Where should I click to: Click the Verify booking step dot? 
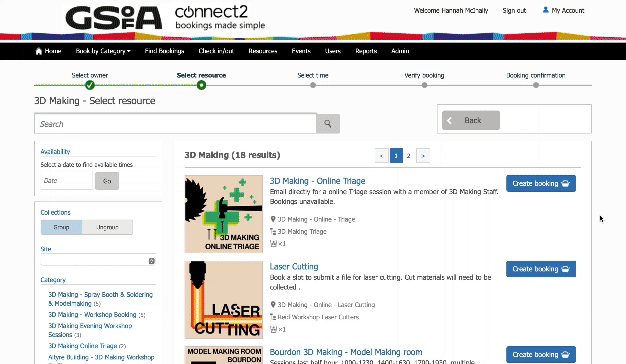click(x=424, y=85)
